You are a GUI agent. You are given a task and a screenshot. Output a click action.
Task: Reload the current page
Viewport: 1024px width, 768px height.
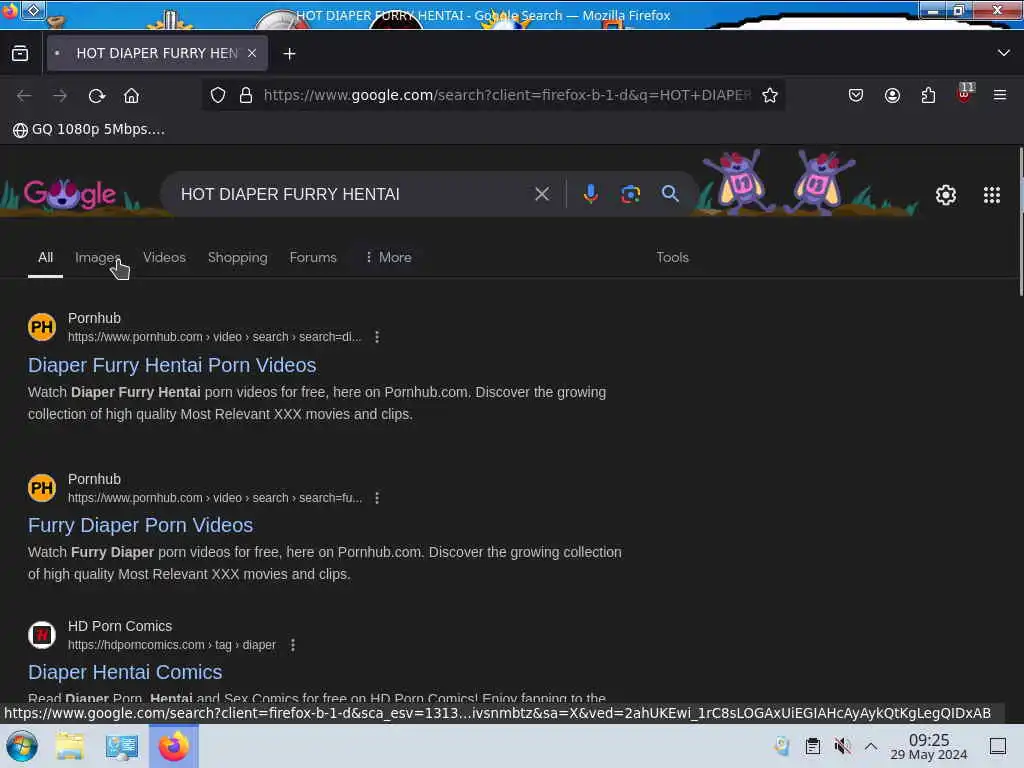[97, 96]
